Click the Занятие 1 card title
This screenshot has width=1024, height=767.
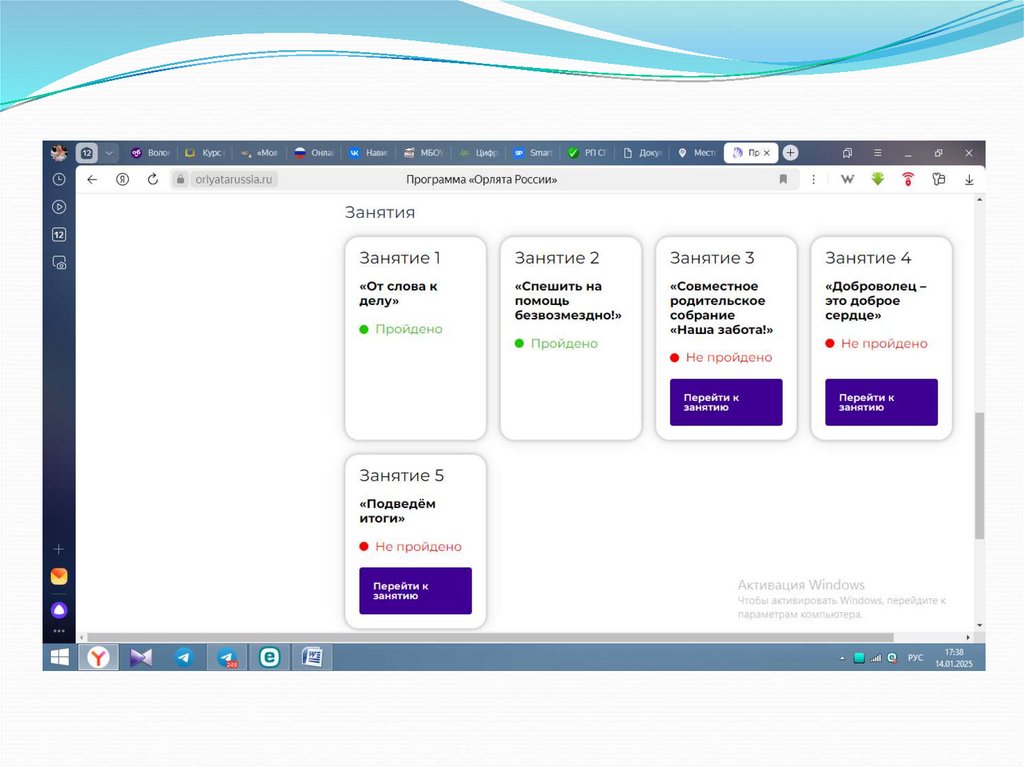coord(400,258)
